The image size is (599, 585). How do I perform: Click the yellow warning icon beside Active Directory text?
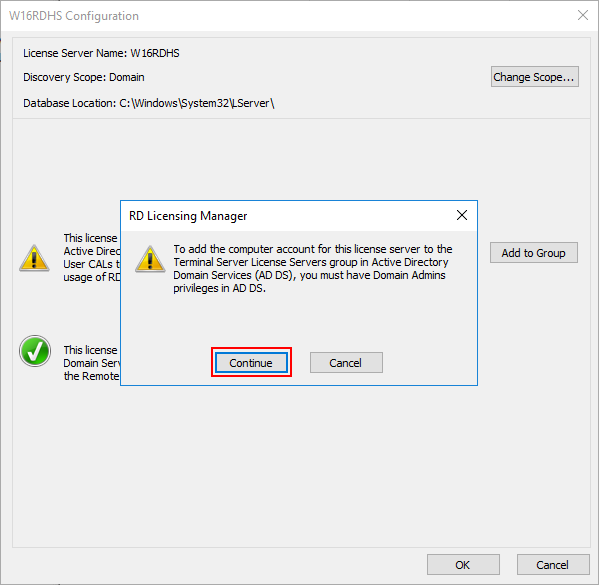[34, 258]
